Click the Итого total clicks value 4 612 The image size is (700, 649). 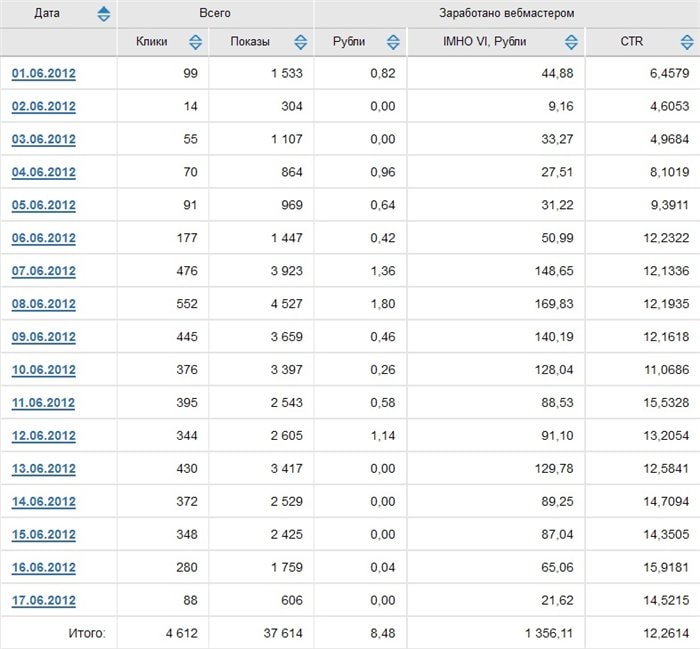click(x=178, y=633)
